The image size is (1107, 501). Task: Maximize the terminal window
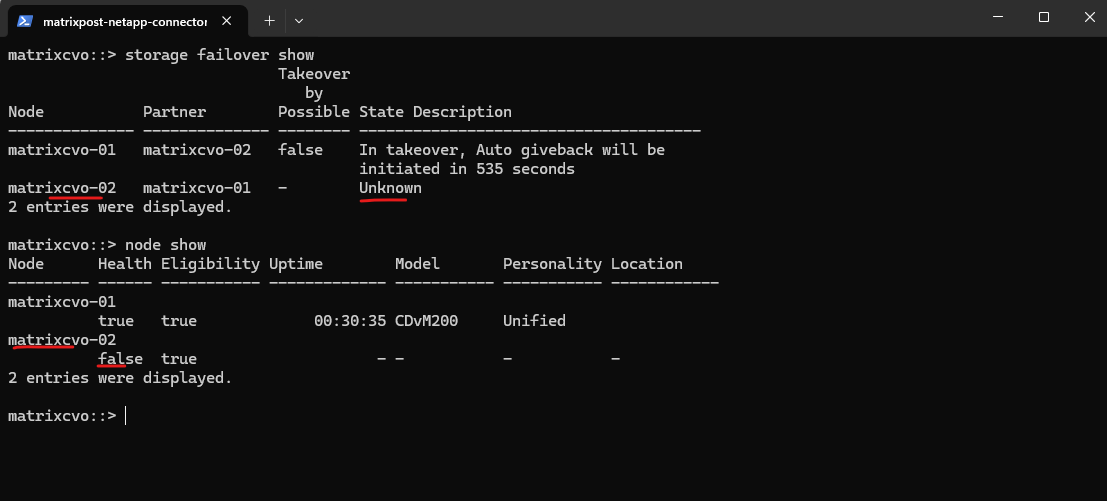point(1044,17)
